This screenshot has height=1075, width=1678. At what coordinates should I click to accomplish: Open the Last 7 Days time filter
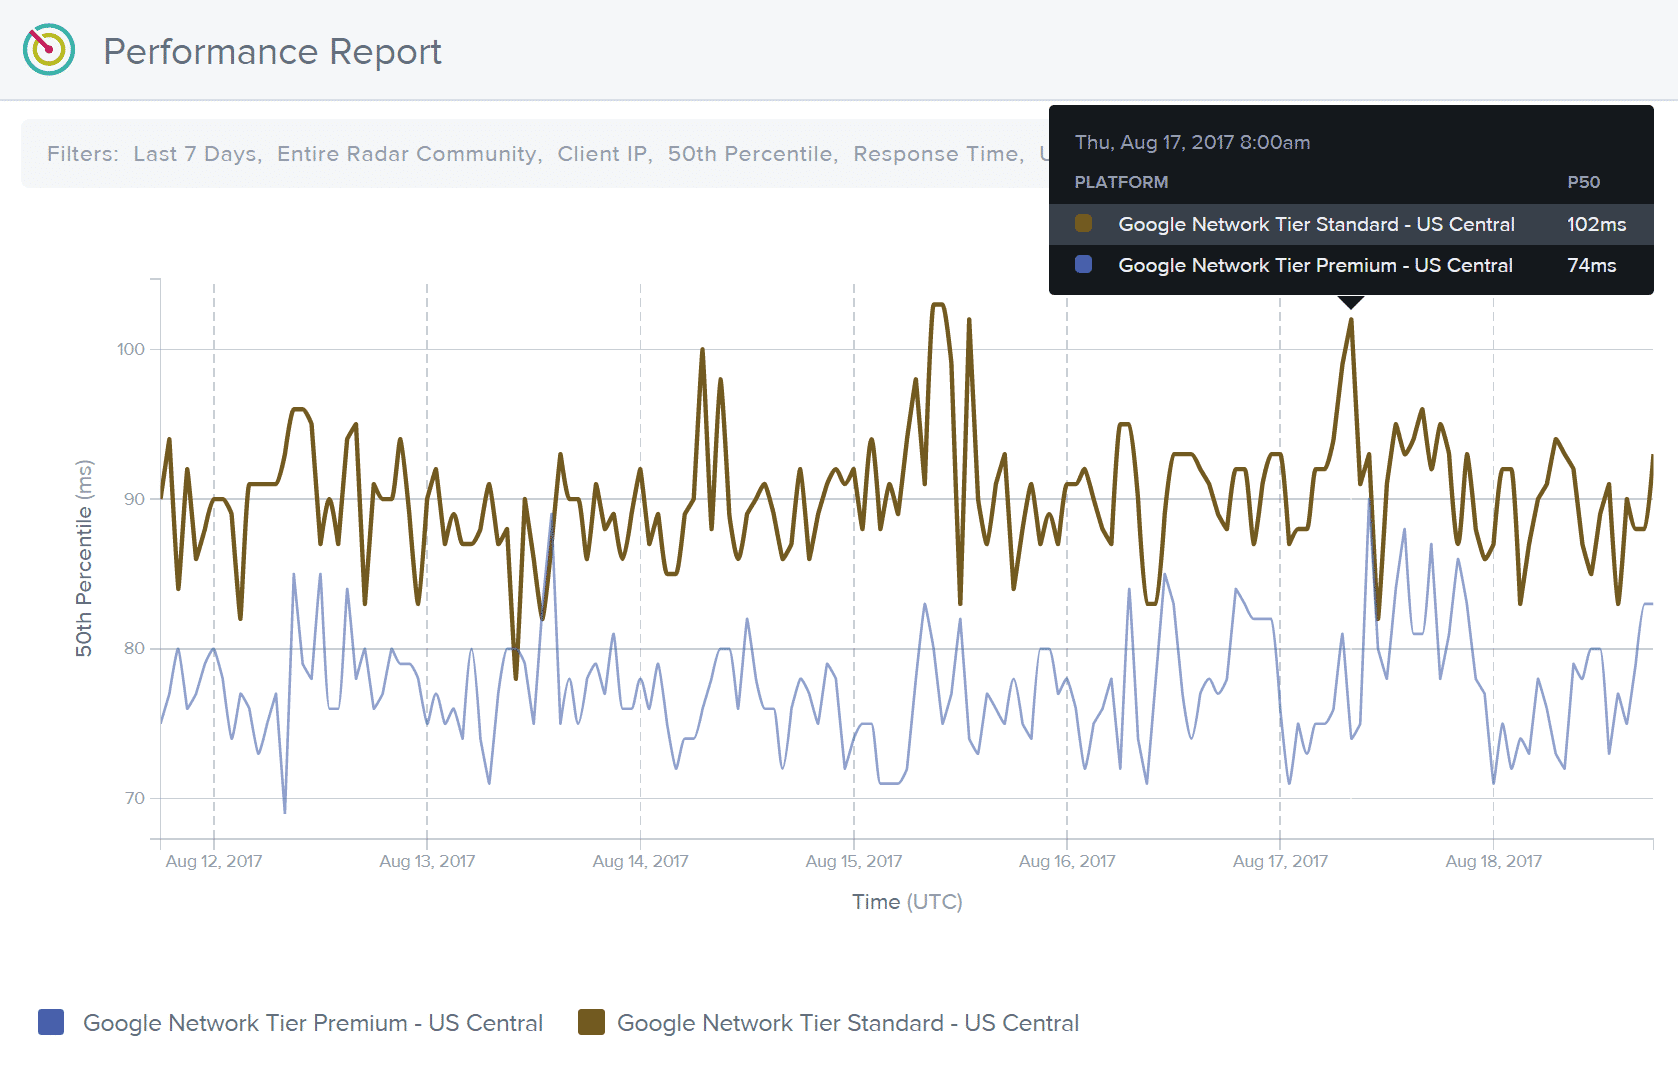(x=195, y=154)
